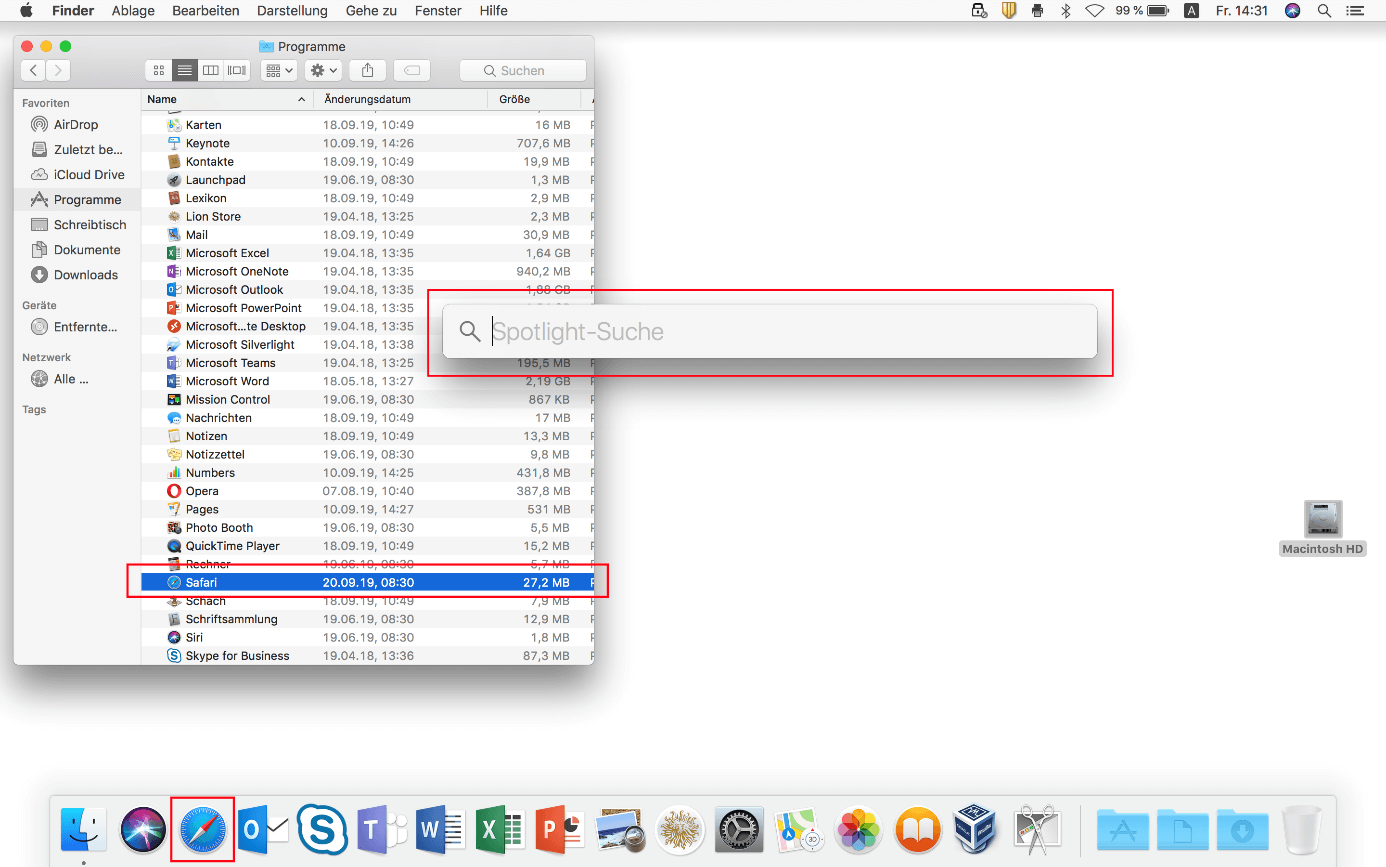The image size is (1386, 867).
Task: Click the battery status in menu bar
Action: click(1142, 11)
